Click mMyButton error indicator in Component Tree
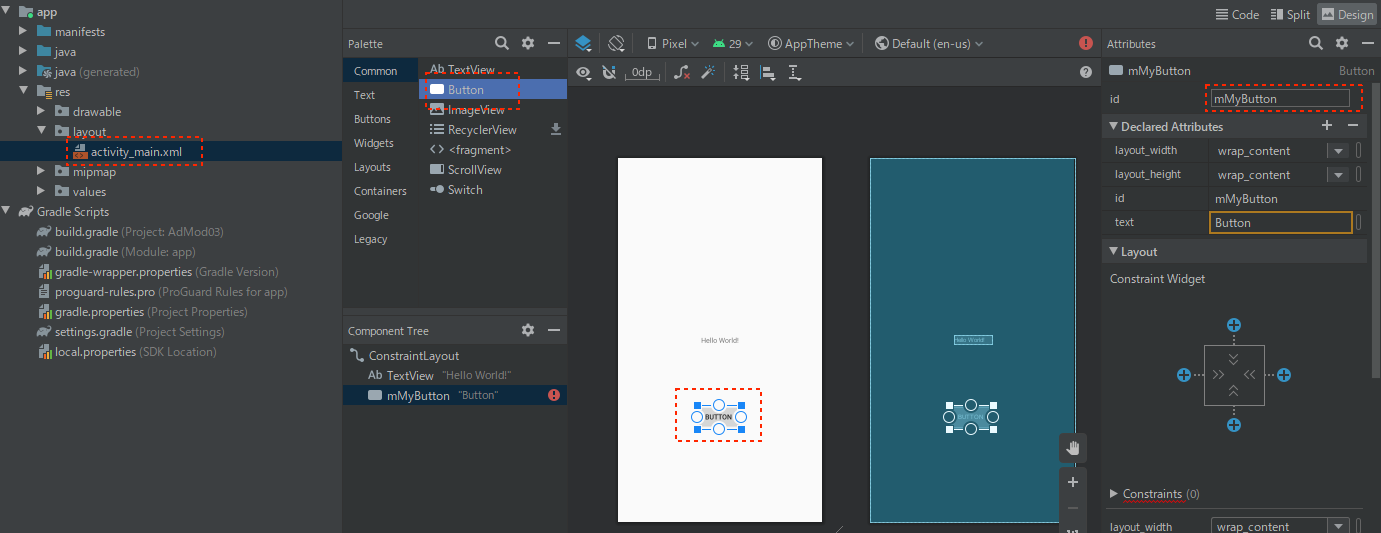1381x533 pixels. point(554,395)
